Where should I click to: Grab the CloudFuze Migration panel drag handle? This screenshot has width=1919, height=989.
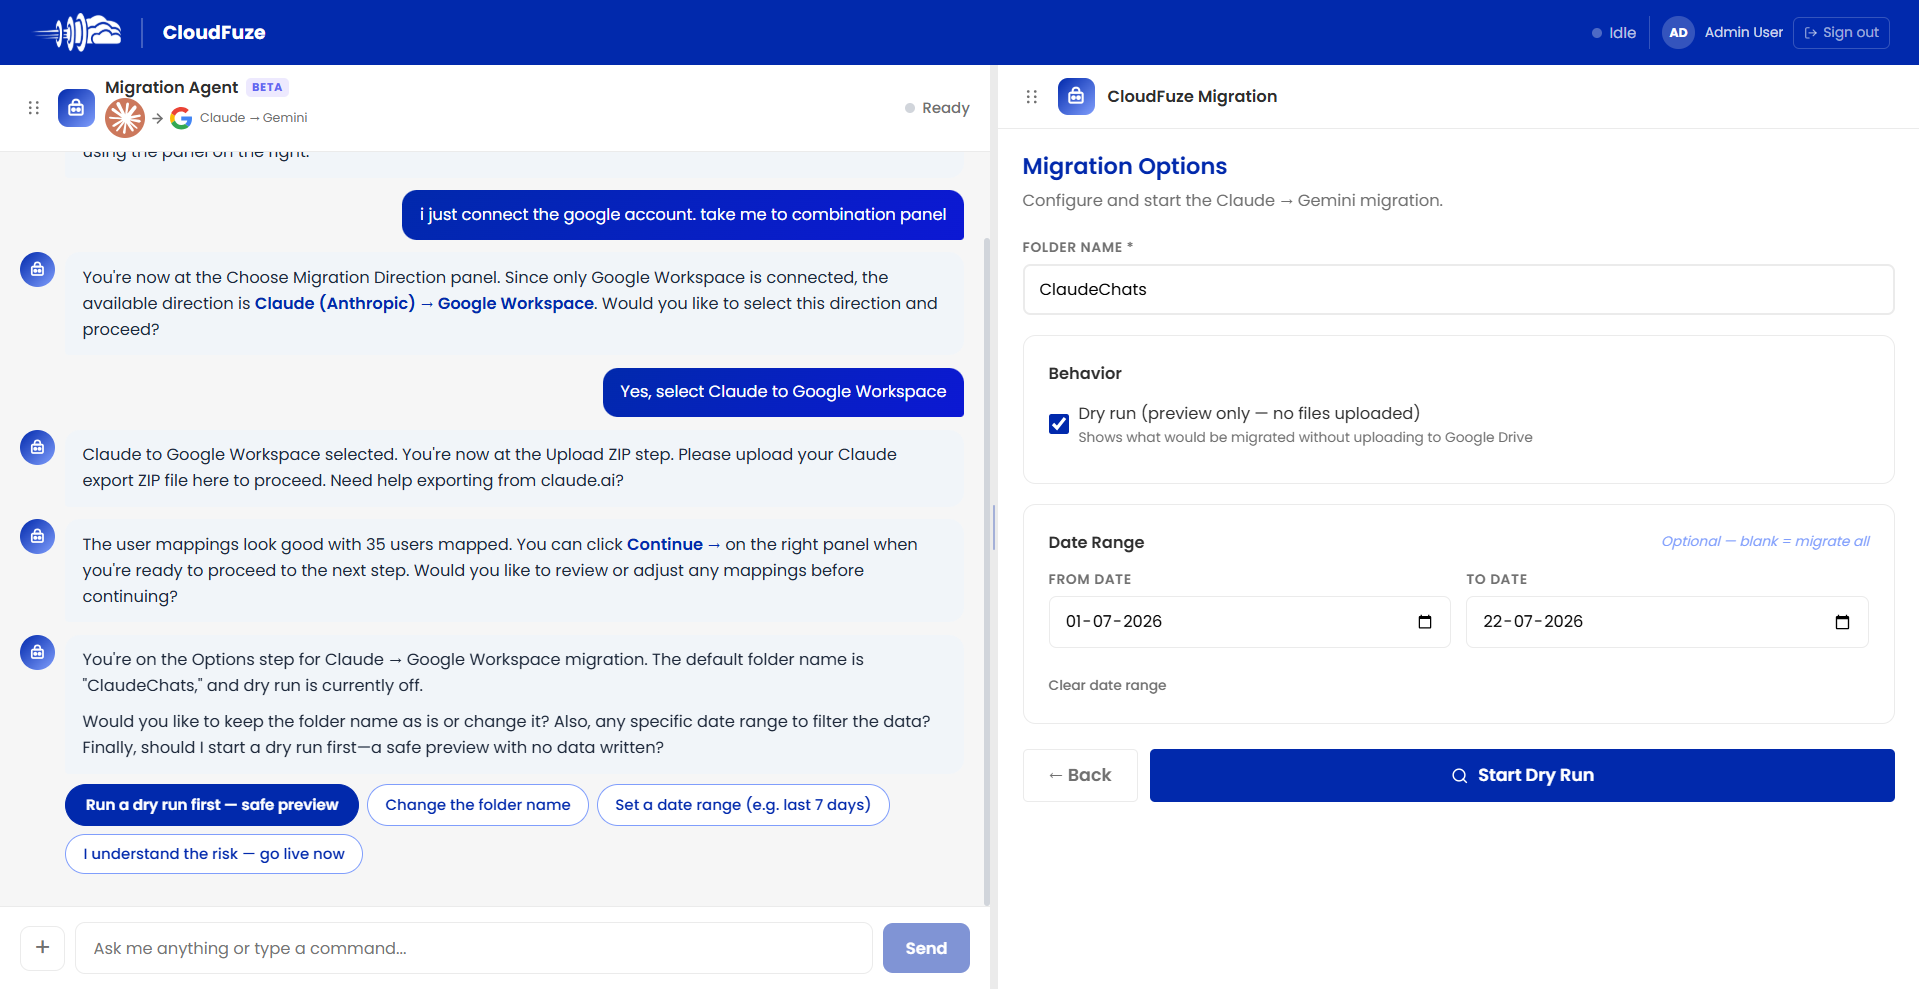1031,96
